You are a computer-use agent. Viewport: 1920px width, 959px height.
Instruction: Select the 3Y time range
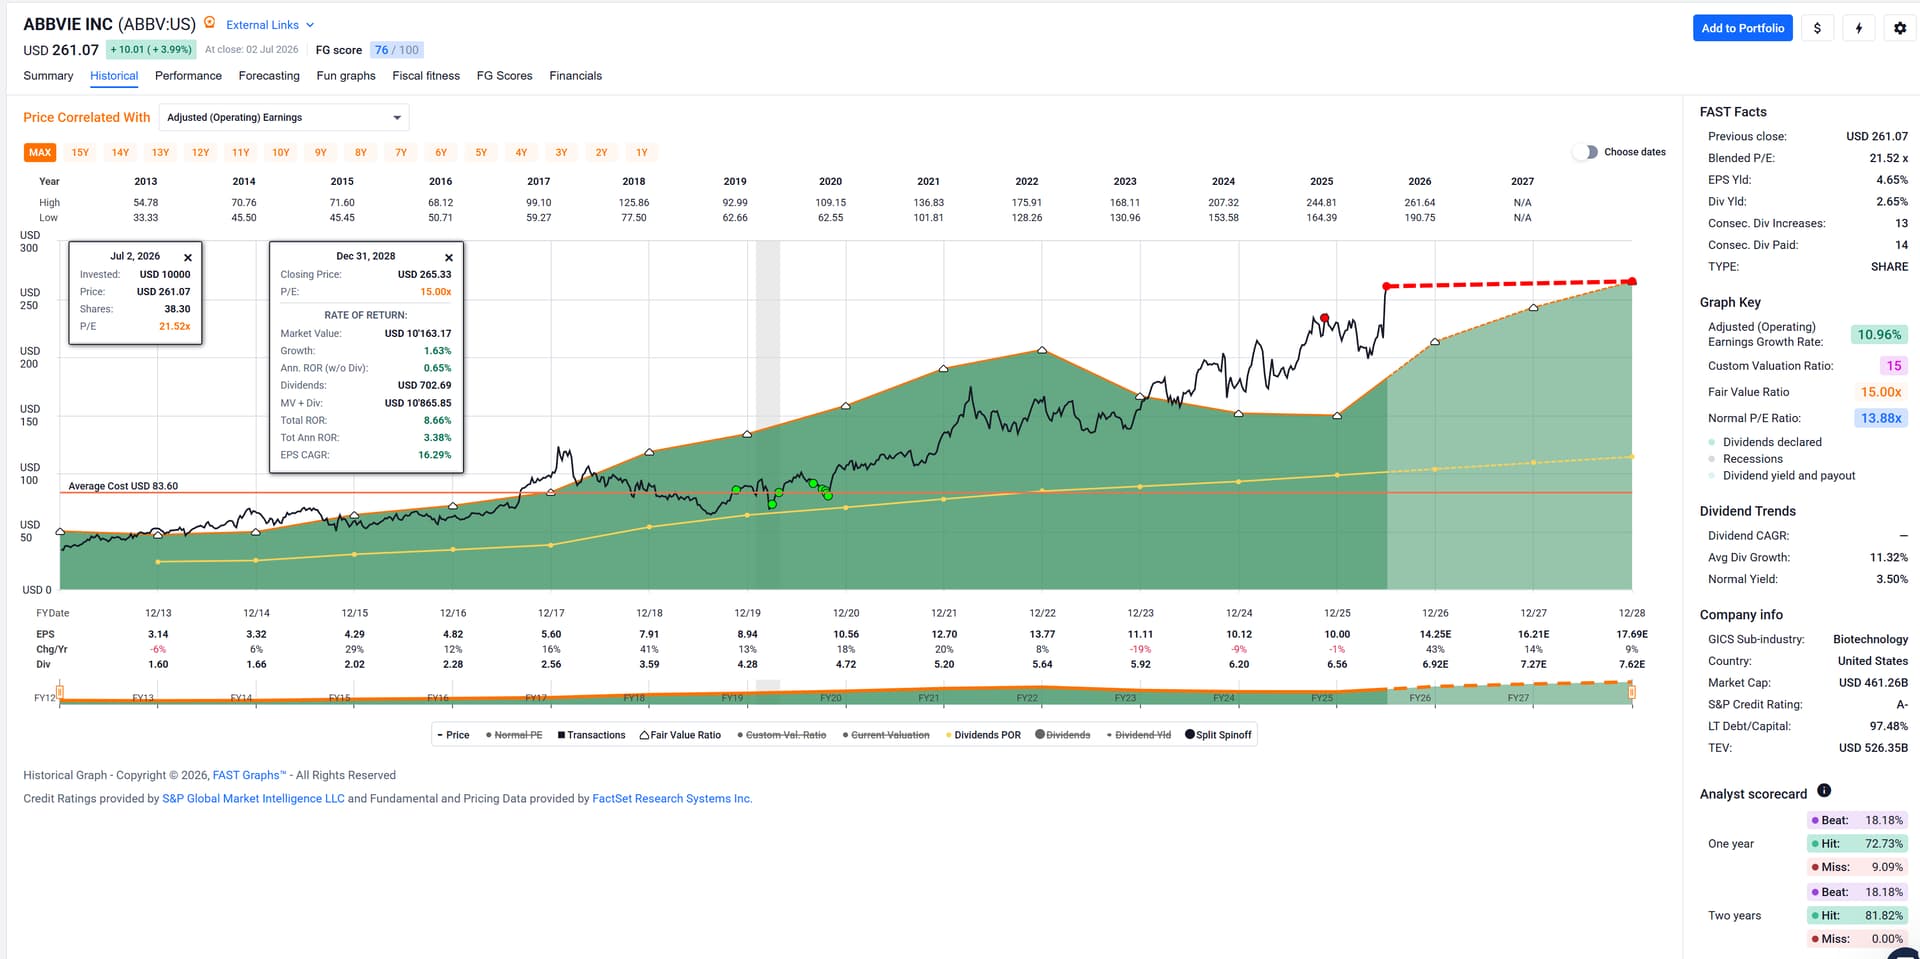[x=561, y=153]
